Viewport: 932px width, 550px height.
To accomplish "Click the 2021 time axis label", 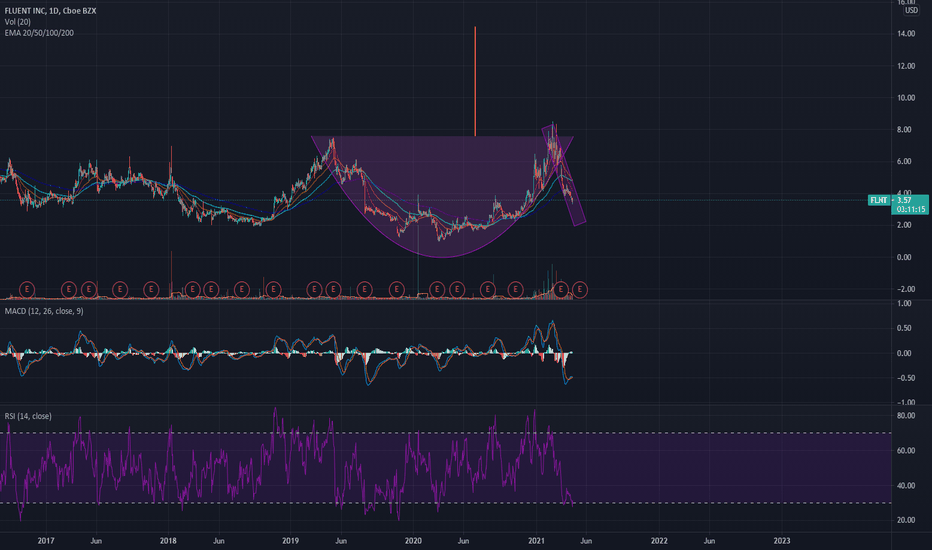I will (536, 540).
